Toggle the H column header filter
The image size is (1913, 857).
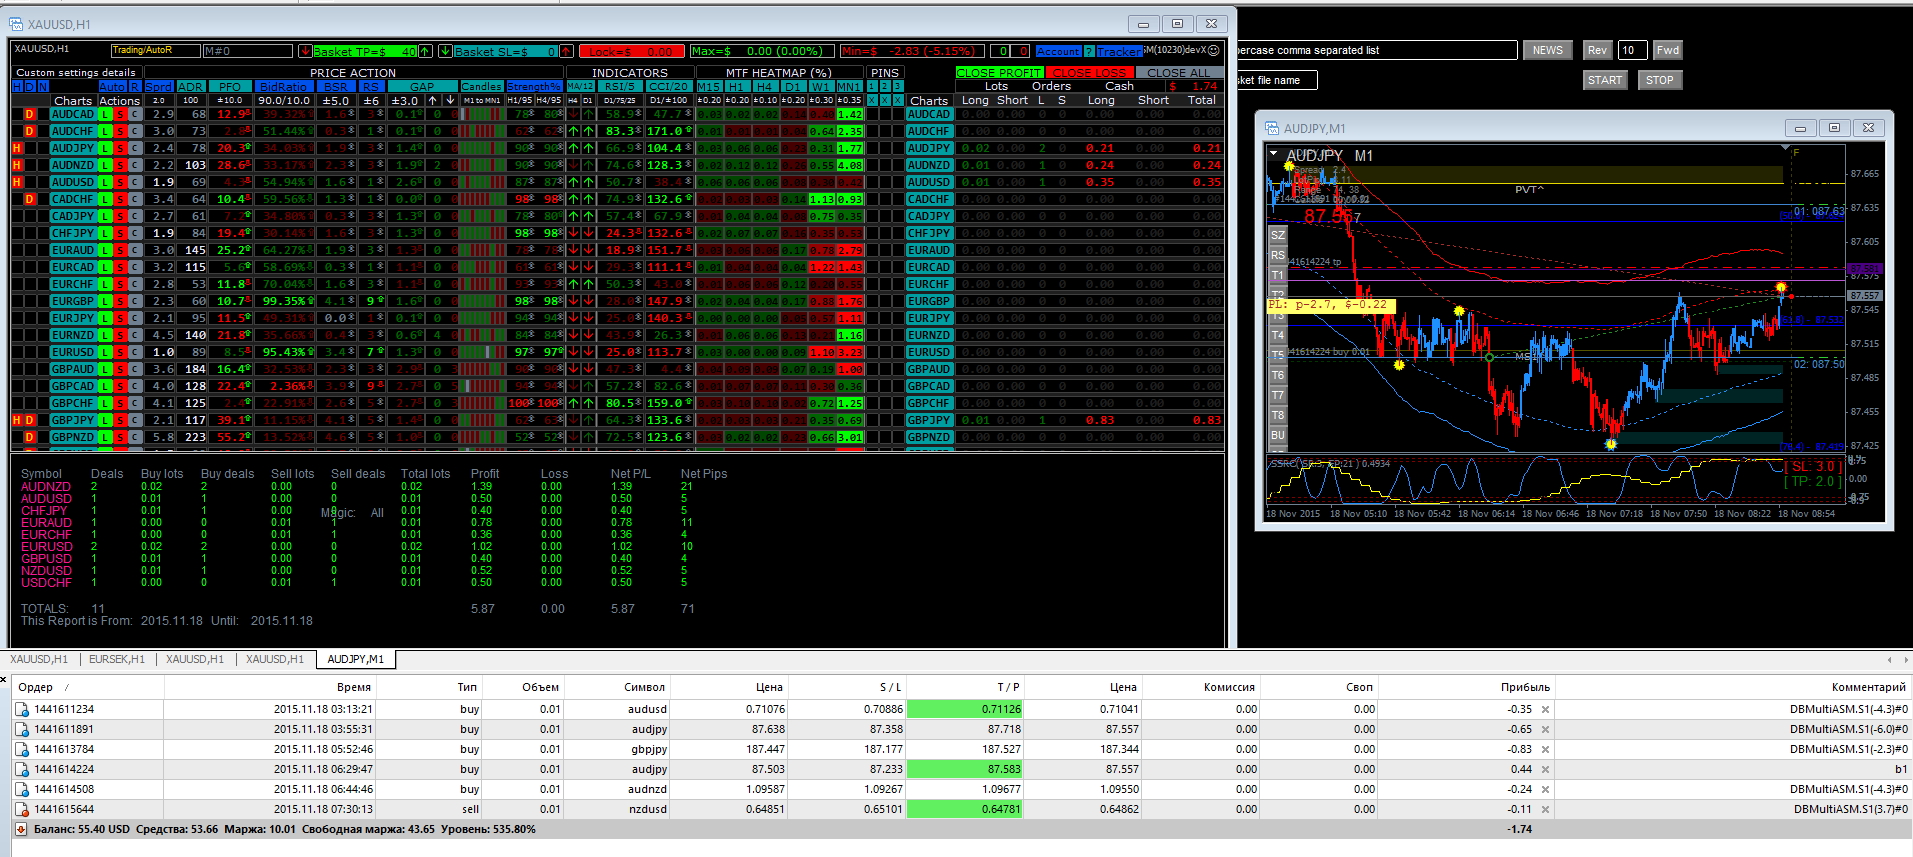click(x=17, y=87)
